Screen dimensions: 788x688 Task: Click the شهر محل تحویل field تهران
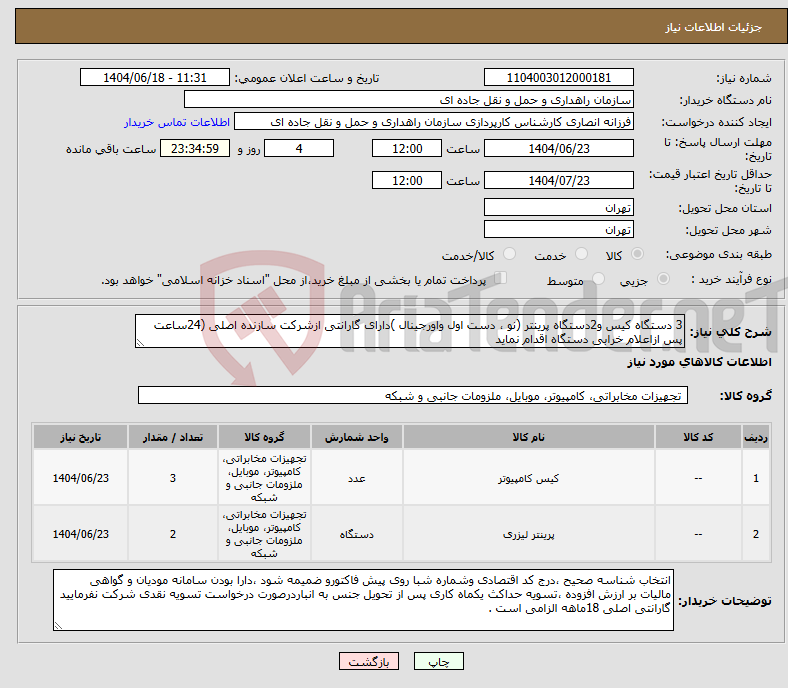(559, 229)
